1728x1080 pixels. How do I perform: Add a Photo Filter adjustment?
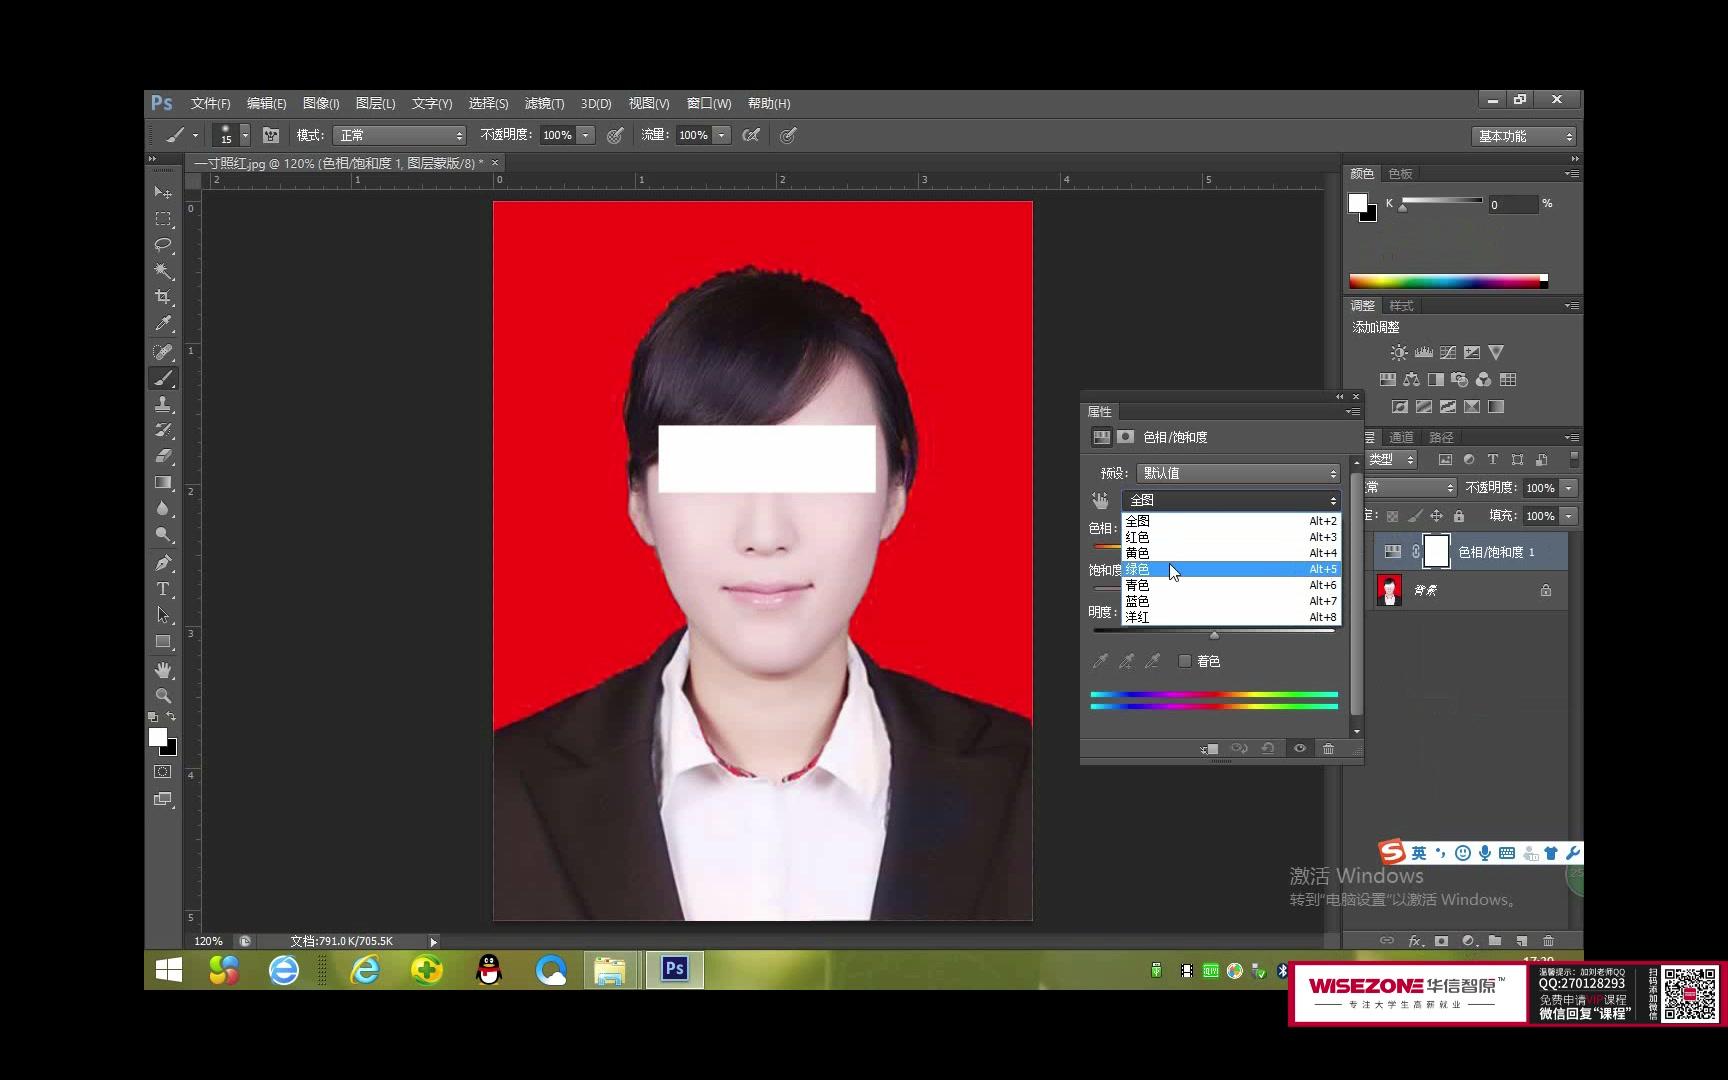pos(1460,380)
